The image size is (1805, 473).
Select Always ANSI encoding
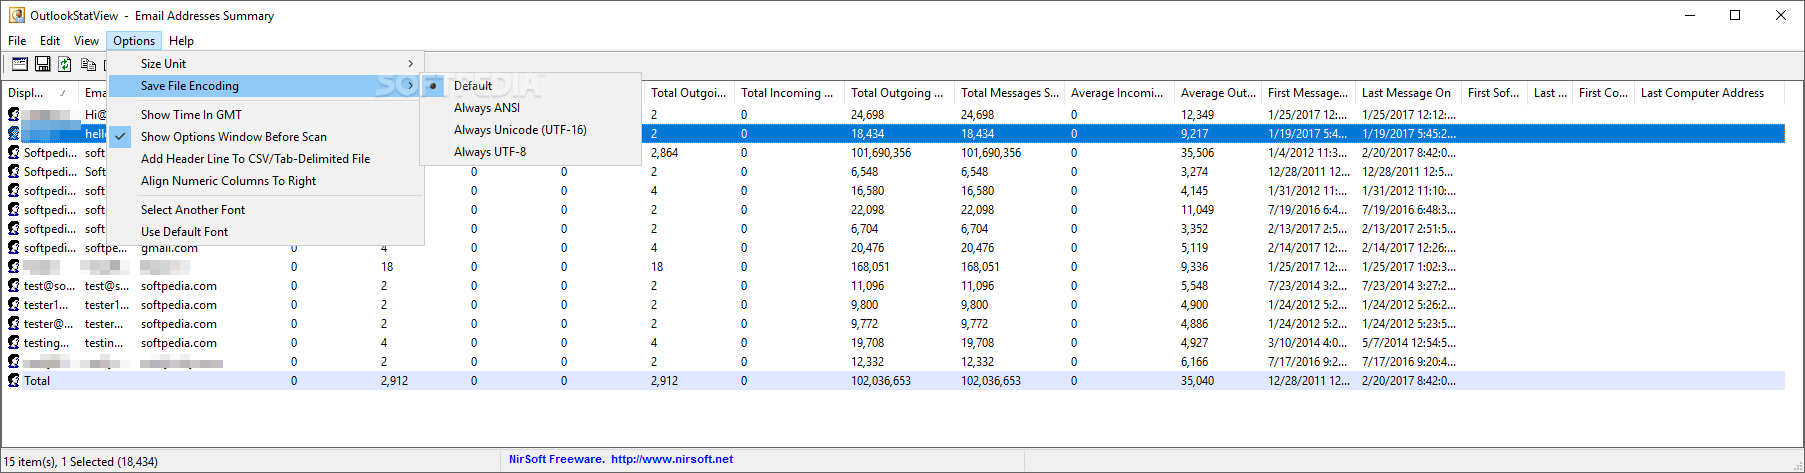(x=532, y=108)
